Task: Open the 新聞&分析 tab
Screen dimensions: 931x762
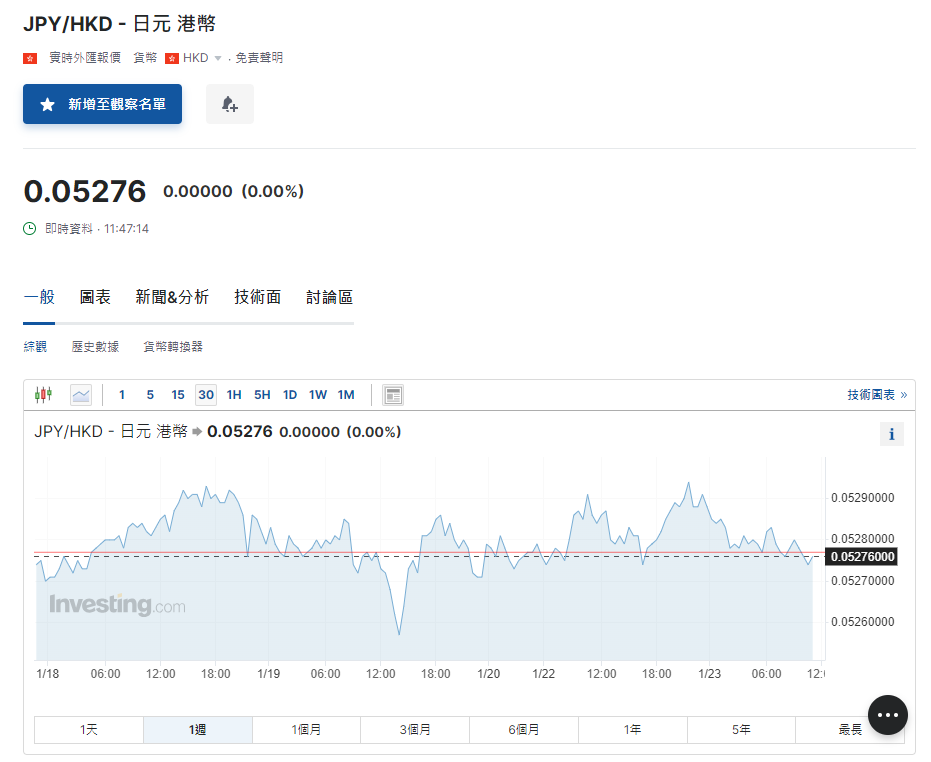Action: point(172,297)
